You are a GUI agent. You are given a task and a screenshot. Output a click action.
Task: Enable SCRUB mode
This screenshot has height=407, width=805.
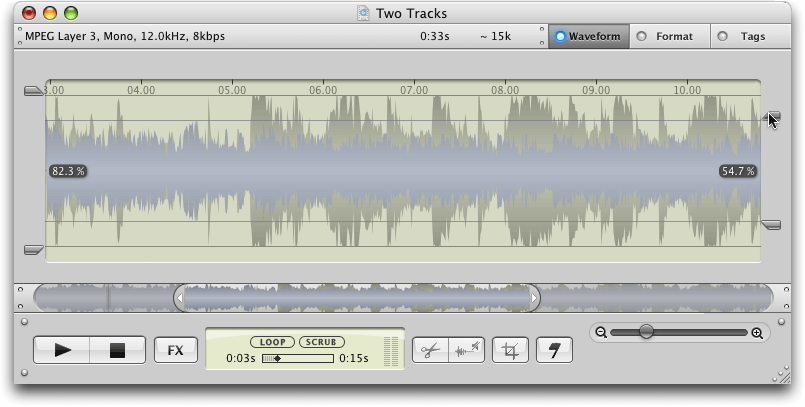(x=321, y=342)
